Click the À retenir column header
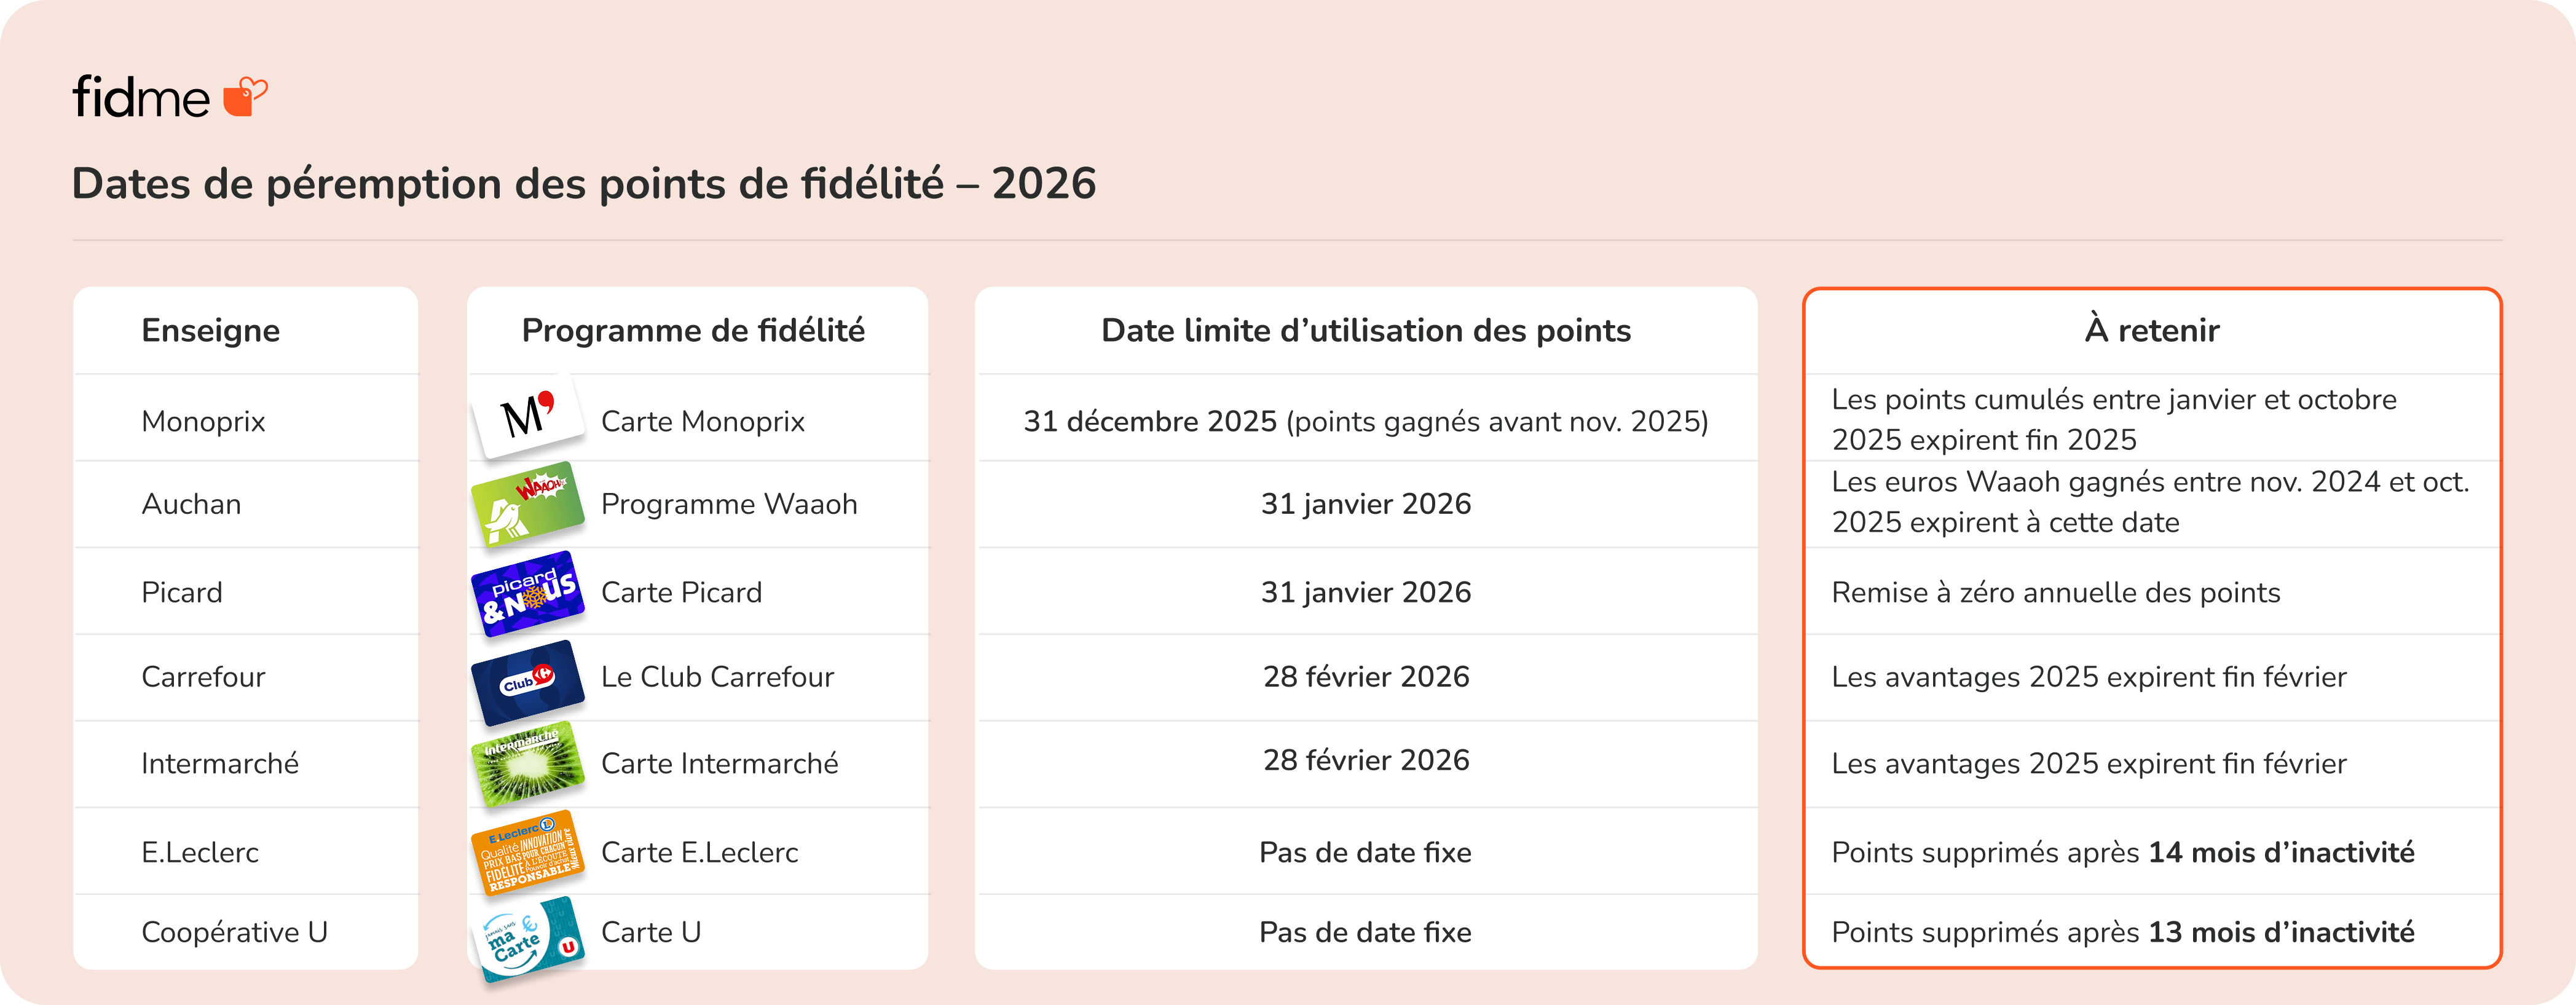 click(x=2151, y=331)
